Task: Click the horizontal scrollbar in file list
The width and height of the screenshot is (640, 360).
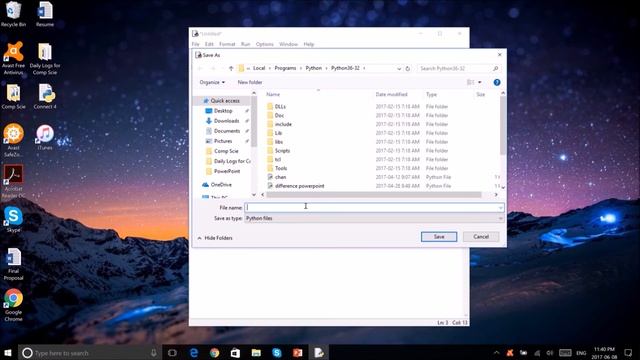Action: pos(373,195)
